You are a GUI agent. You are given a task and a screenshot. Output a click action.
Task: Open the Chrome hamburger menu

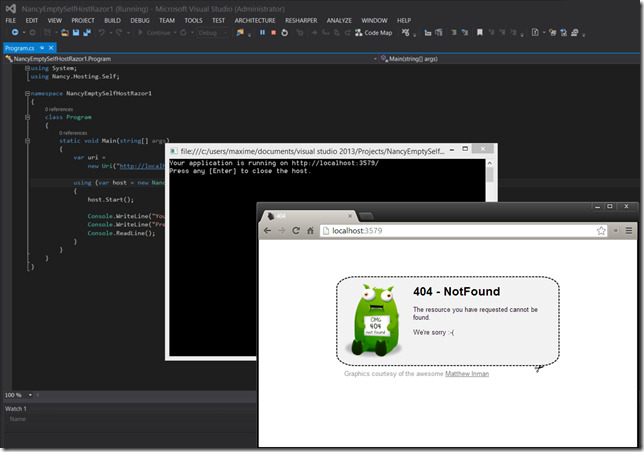[x=628, y=231]
